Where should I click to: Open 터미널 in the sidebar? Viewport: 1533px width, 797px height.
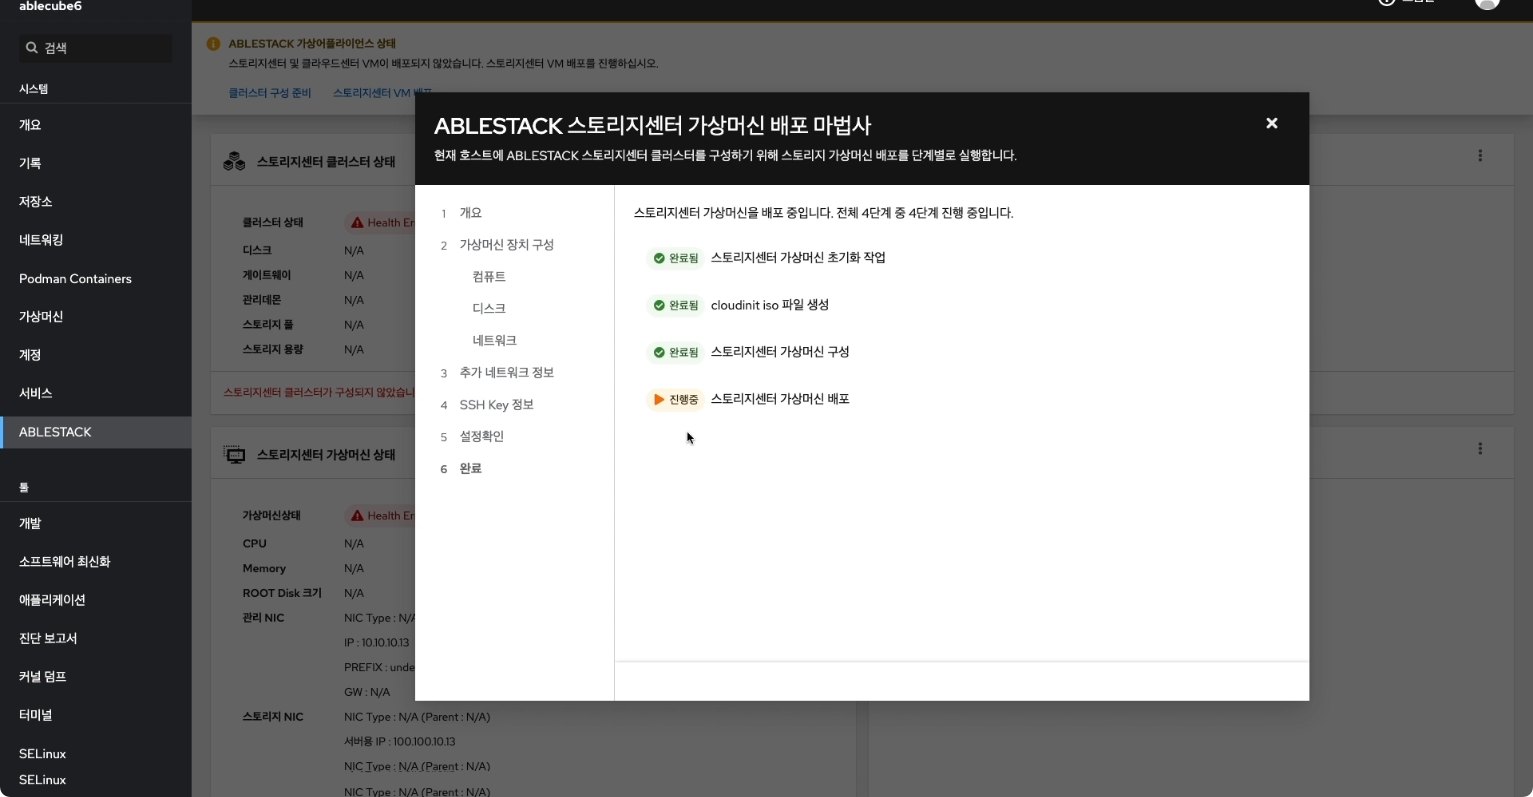point(95,715)
